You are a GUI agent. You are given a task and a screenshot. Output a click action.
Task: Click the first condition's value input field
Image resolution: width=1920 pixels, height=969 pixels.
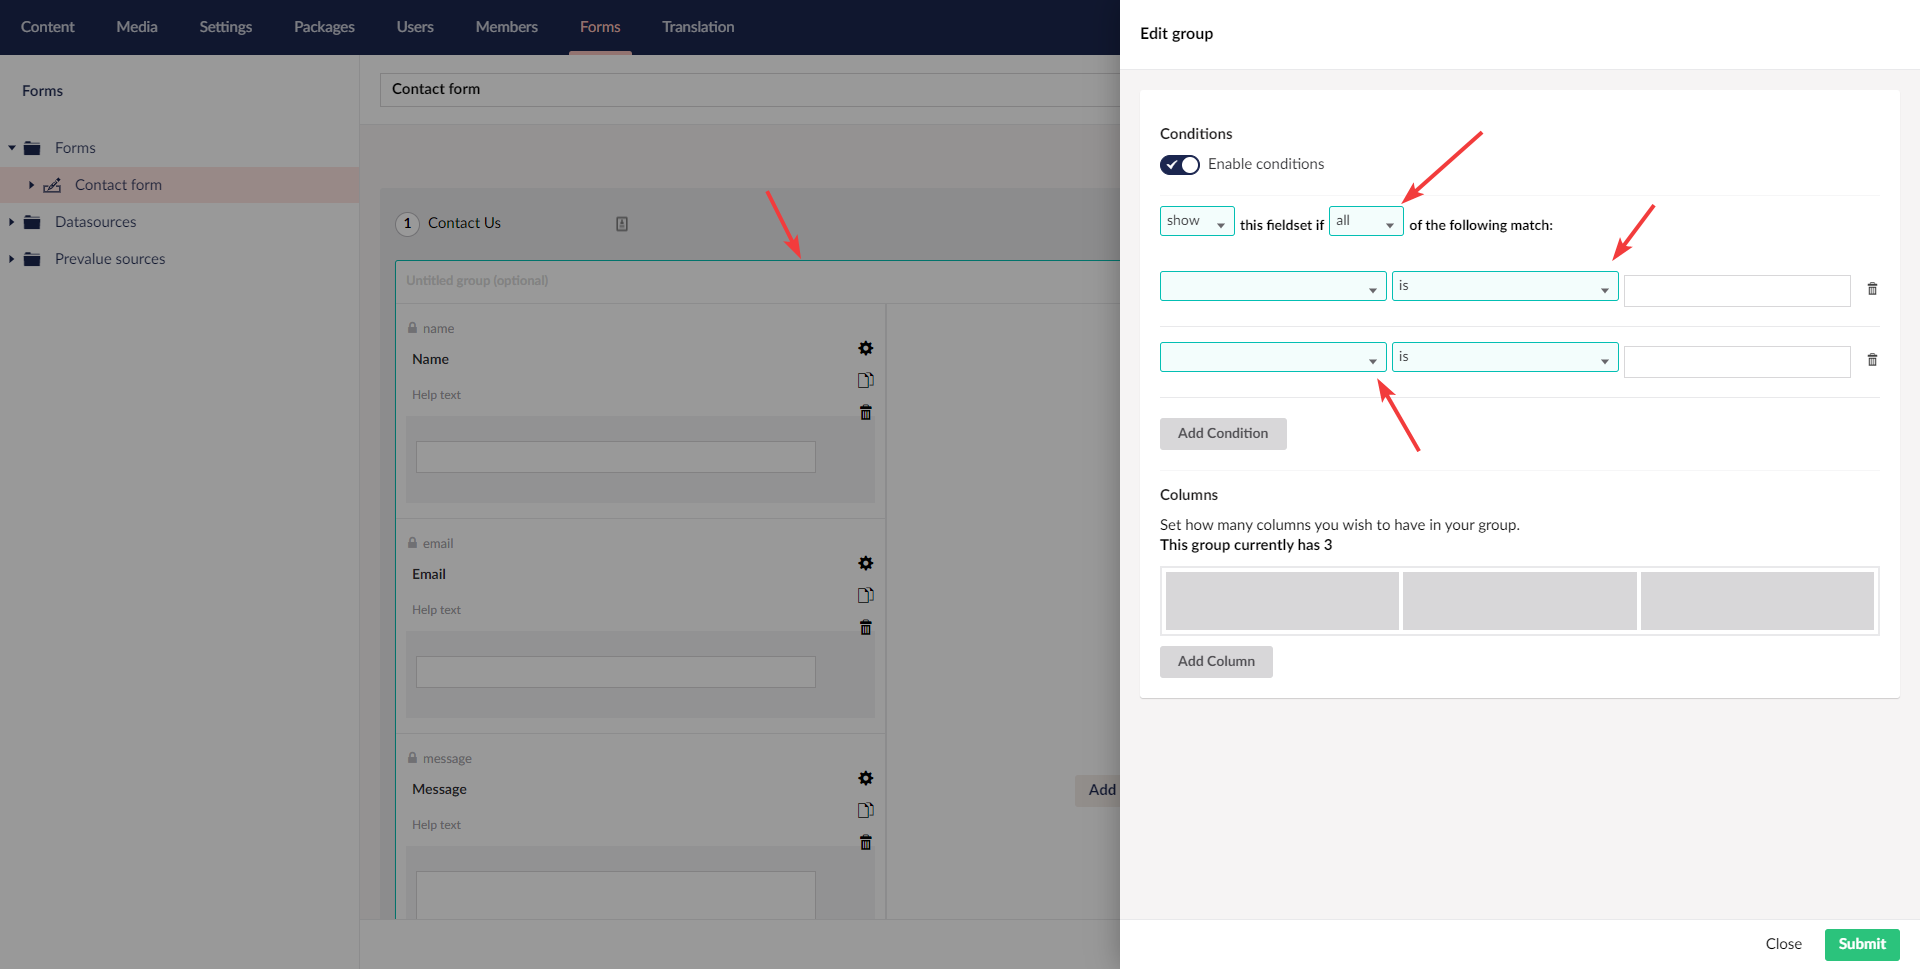pos(1737,290)
